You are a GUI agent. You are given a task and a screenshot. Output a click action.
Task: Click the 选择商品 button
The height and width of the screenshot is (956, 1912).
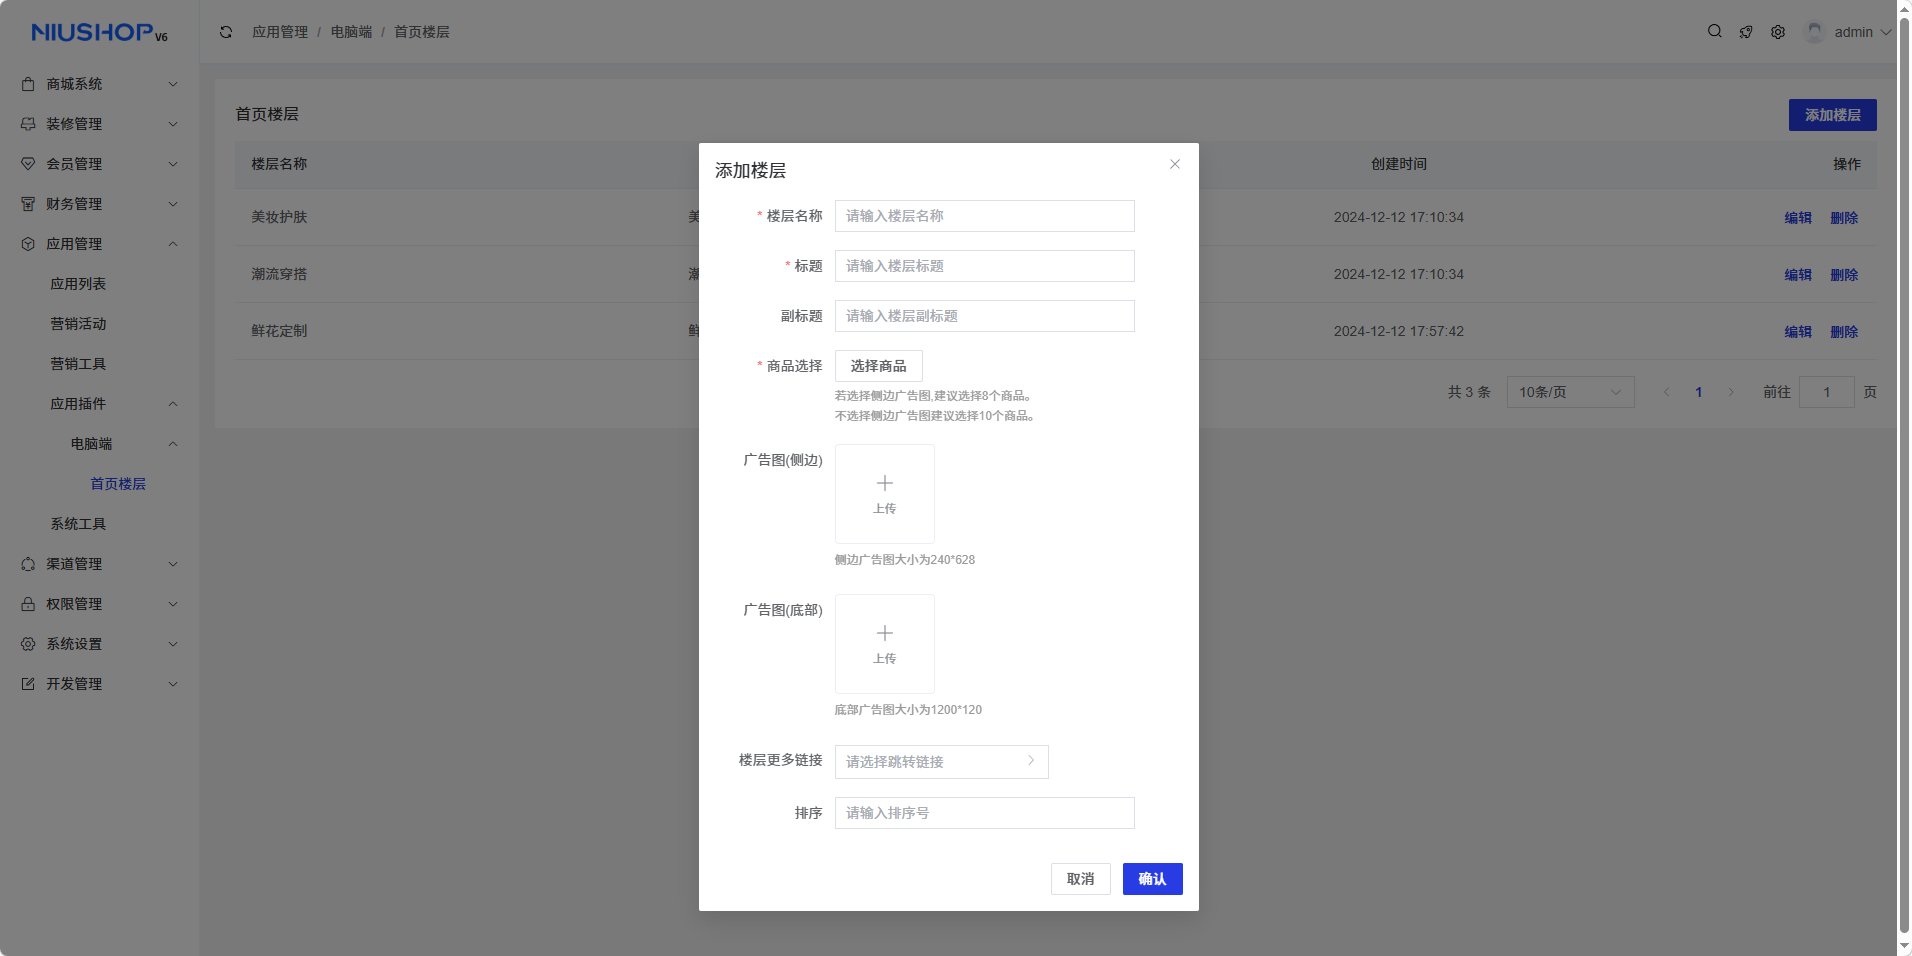(879, 366)
